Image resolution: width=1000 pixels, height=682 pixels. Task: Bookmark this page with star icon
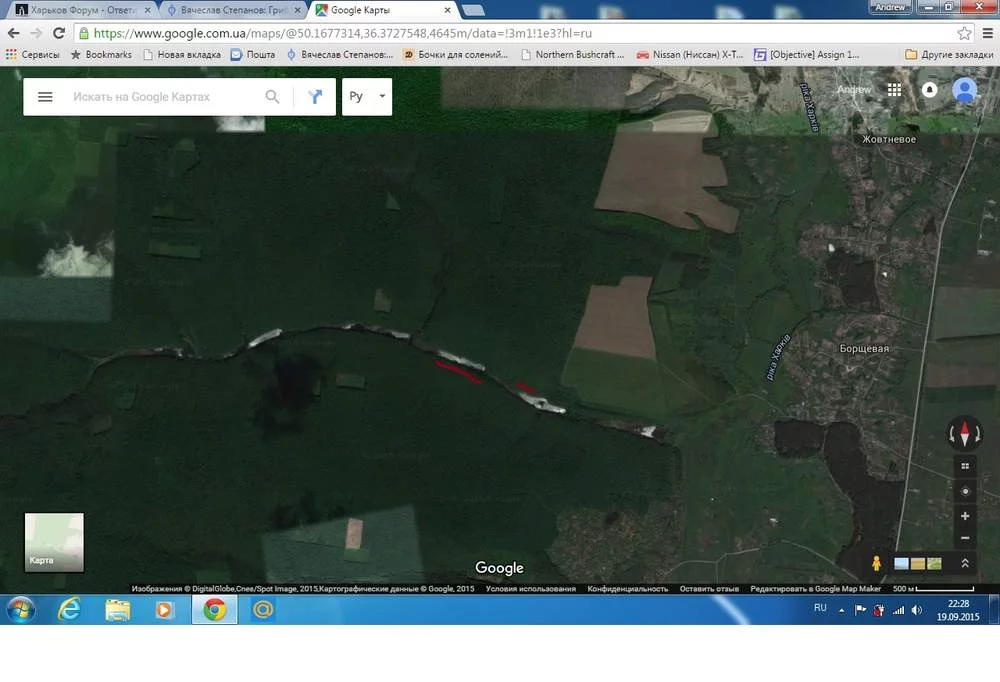point(964,33)
